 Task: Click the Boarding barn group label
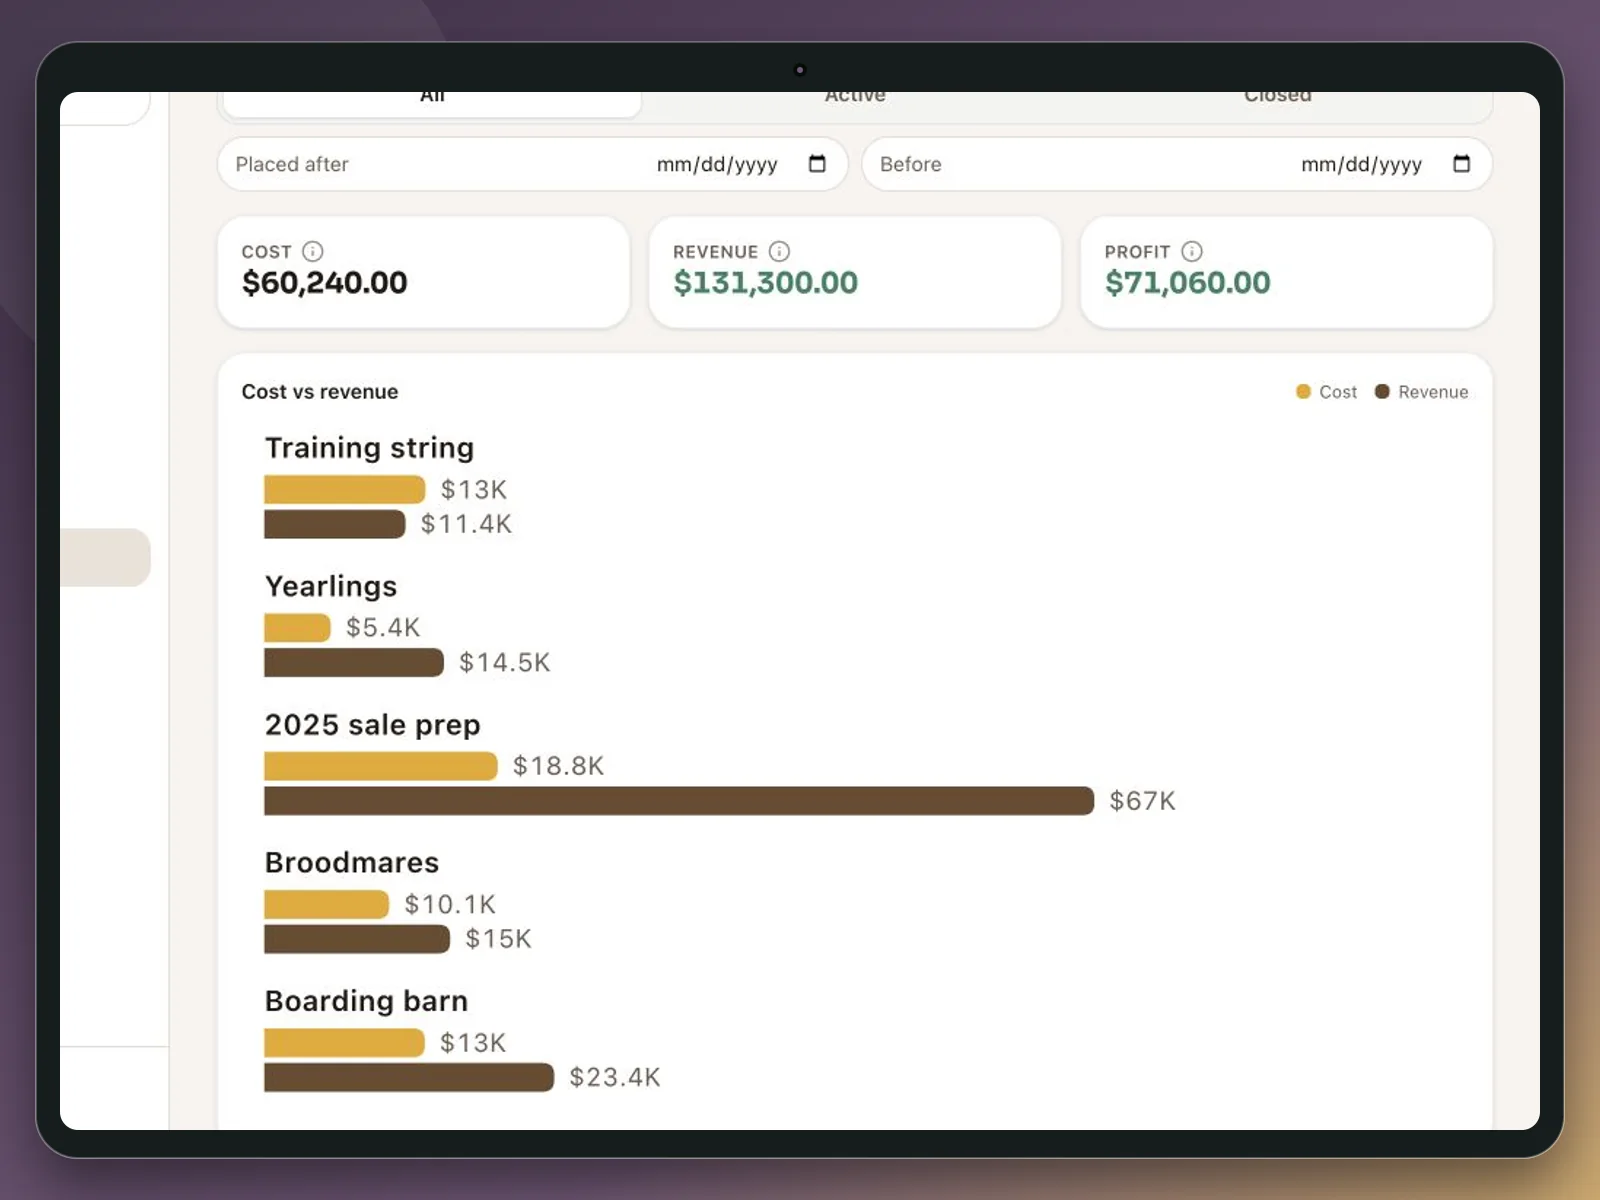tap(366, 1001)
